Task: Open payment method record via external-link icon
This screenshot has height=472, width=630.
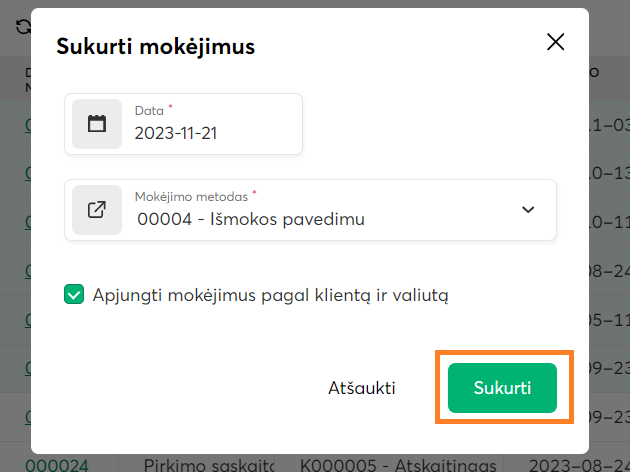Action: click(97, 210)
